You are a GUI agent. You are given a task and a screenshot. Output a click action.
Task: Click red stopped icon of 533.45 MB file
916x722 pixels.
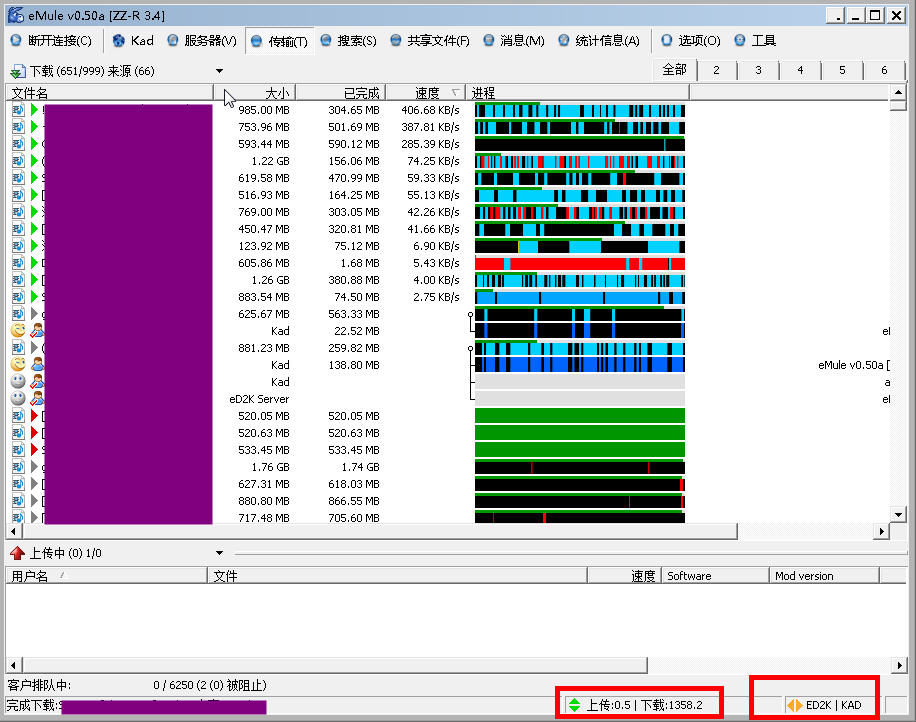pyautogui.click(x=34, y=450)
